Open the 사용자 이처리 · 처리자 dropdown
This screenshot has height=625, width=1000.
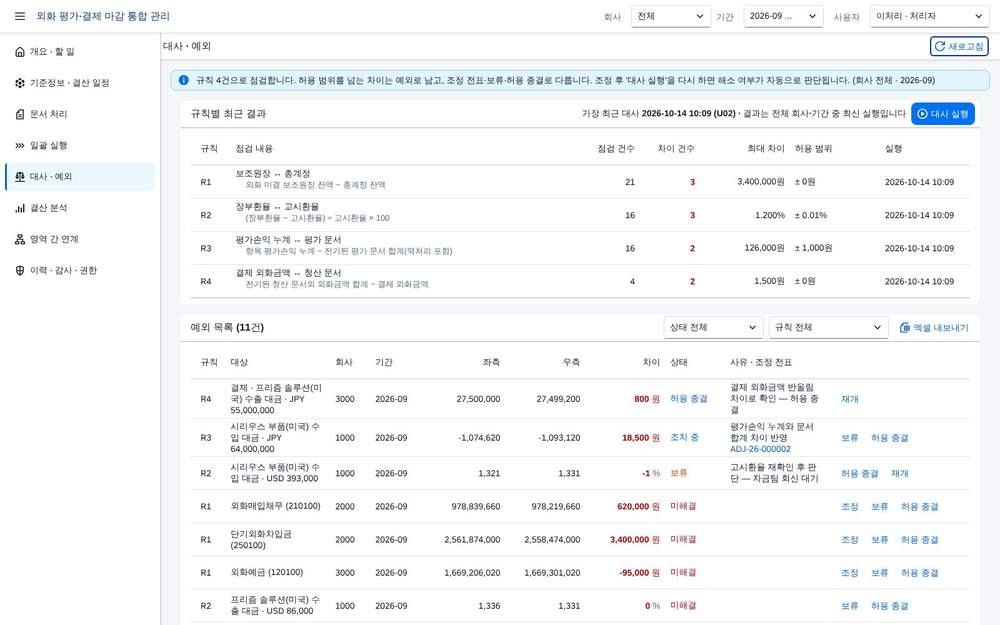[929, 16]
